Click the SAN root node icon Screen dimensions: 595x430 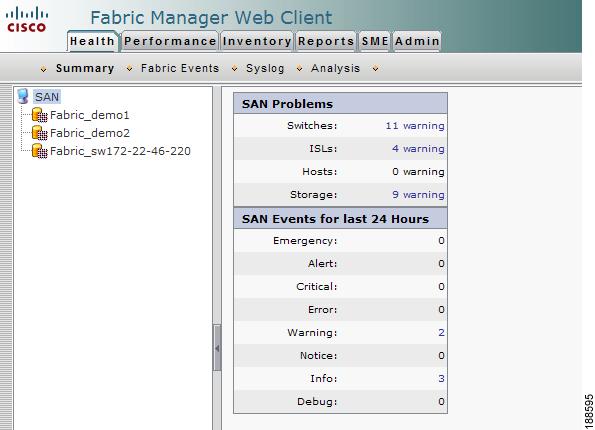pyautogui.click(x=23, y=96)
